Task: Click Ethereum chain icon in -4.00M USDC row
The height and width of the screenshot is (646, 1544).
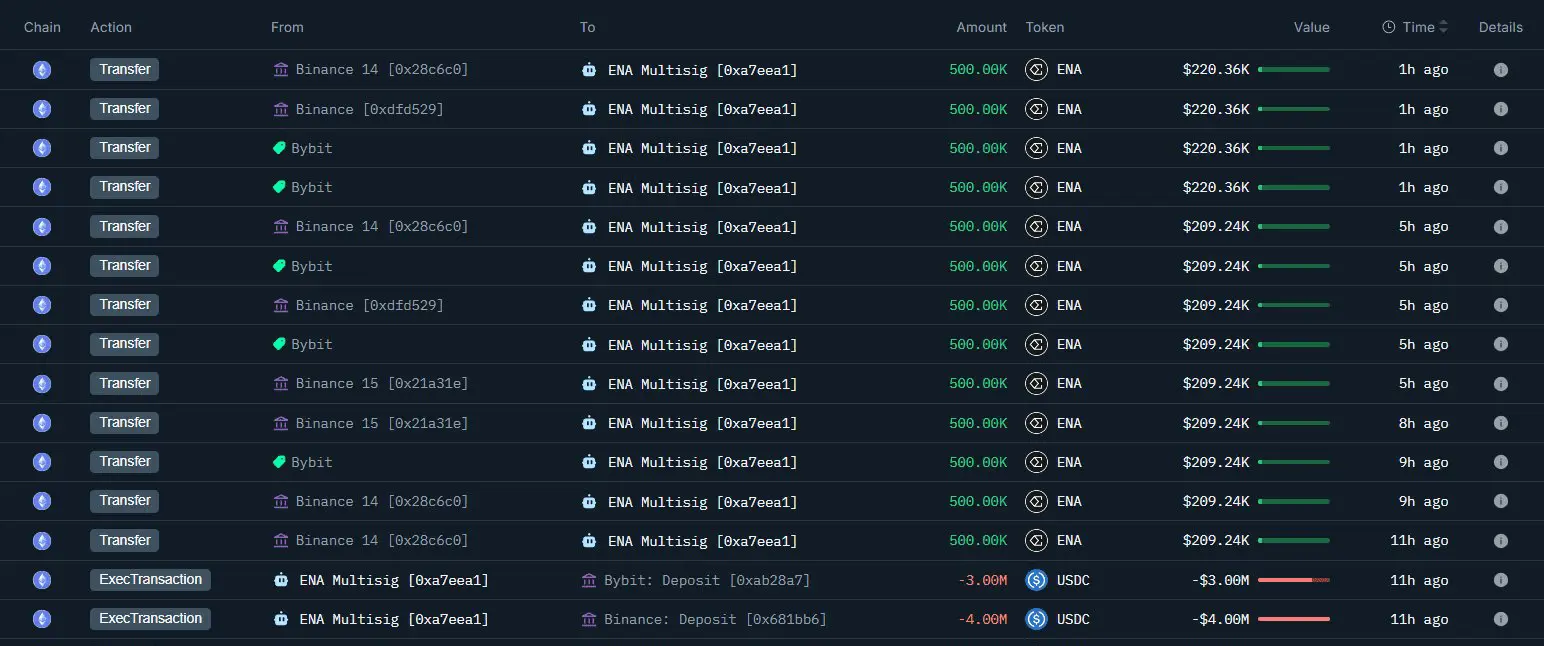Action: tap(42, 619)
